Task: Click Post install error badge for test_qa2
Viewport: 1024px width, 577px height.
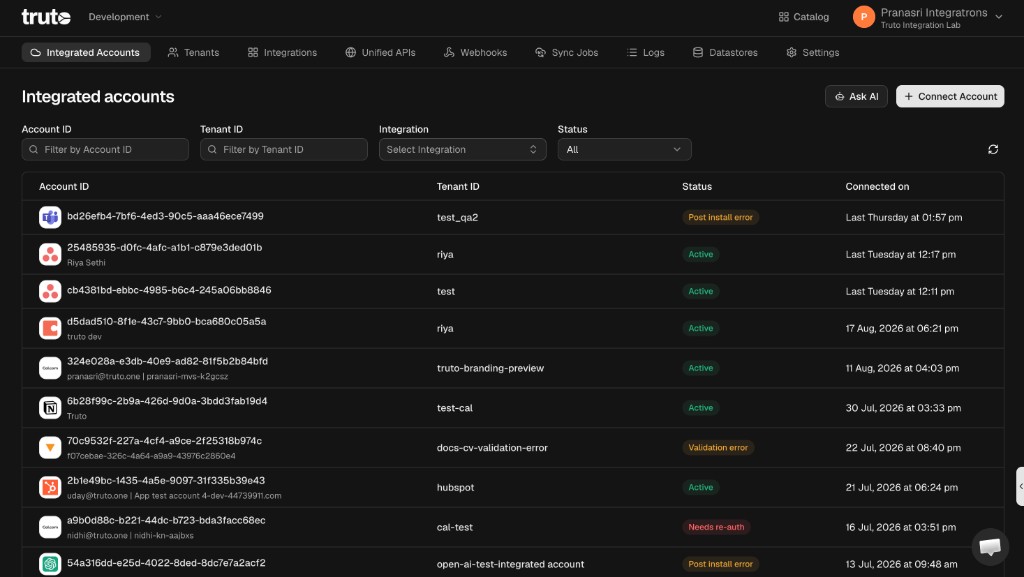Action: (720, 217)
